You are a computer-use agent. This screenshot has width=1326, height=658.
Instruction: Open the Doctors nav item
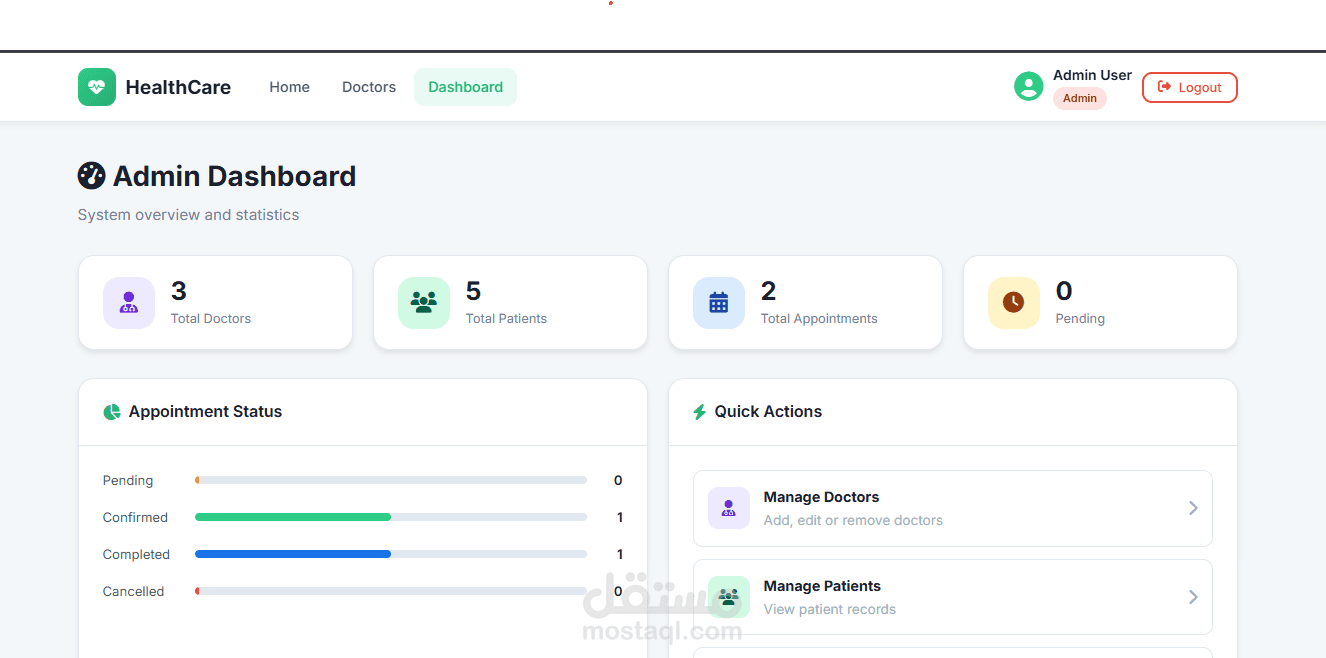(x=369, y=87)
